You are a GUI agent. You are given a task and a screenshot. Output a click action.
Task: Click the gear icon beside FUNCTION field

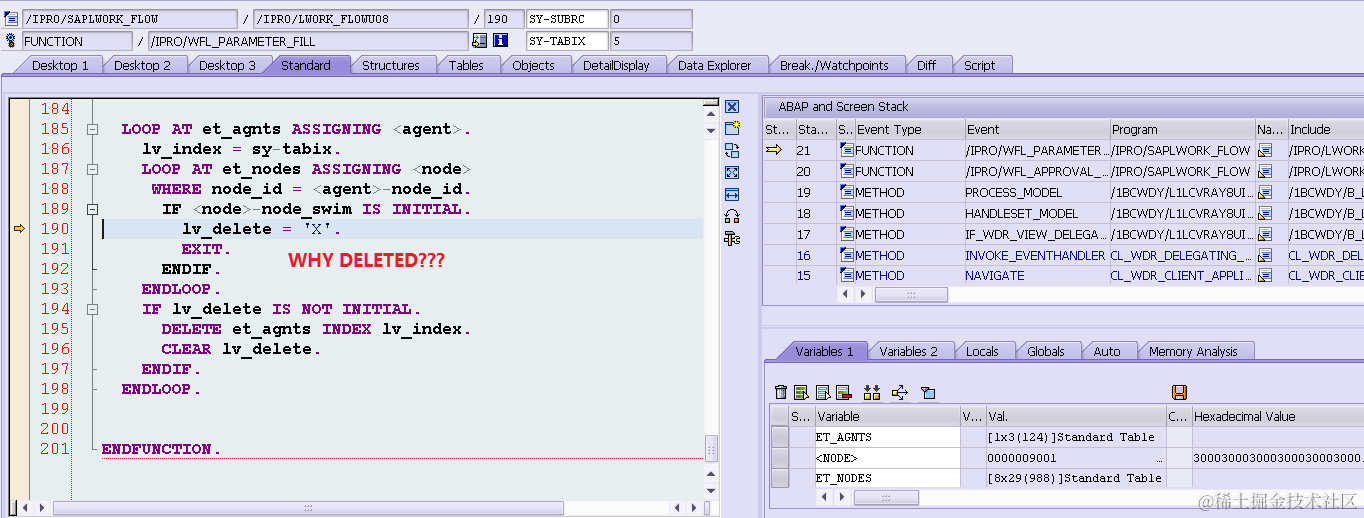11,41
